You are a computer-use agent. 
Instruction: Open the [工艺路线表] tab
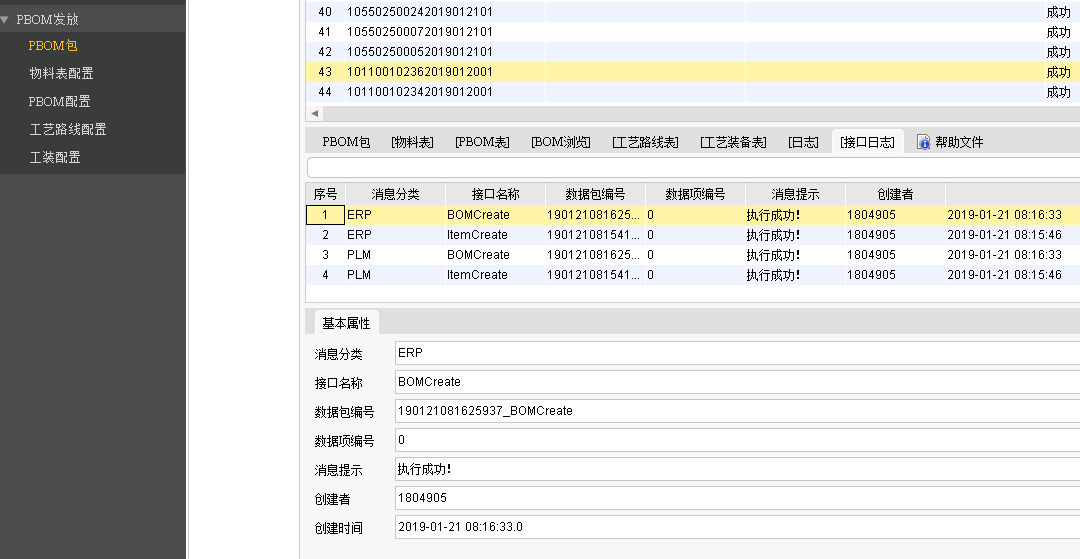click(x=645, y=142)
